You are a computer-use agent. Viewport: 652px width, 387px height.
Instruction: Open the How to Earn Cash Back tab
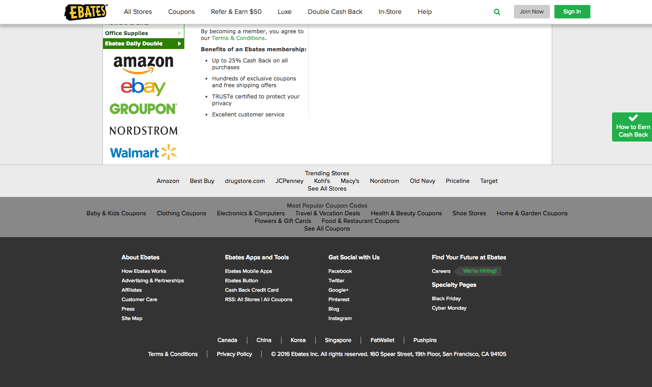tap(632, 127)
